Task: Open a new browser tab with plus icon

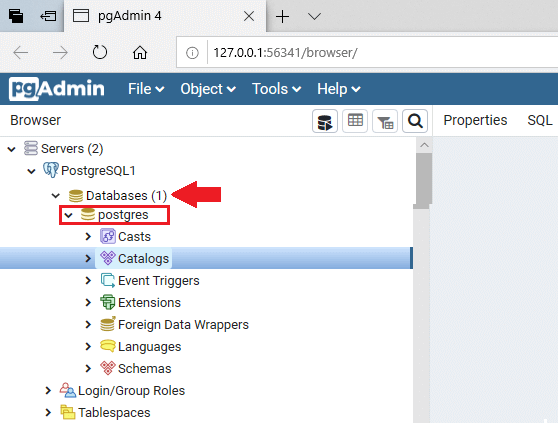Action: (283, 16)
